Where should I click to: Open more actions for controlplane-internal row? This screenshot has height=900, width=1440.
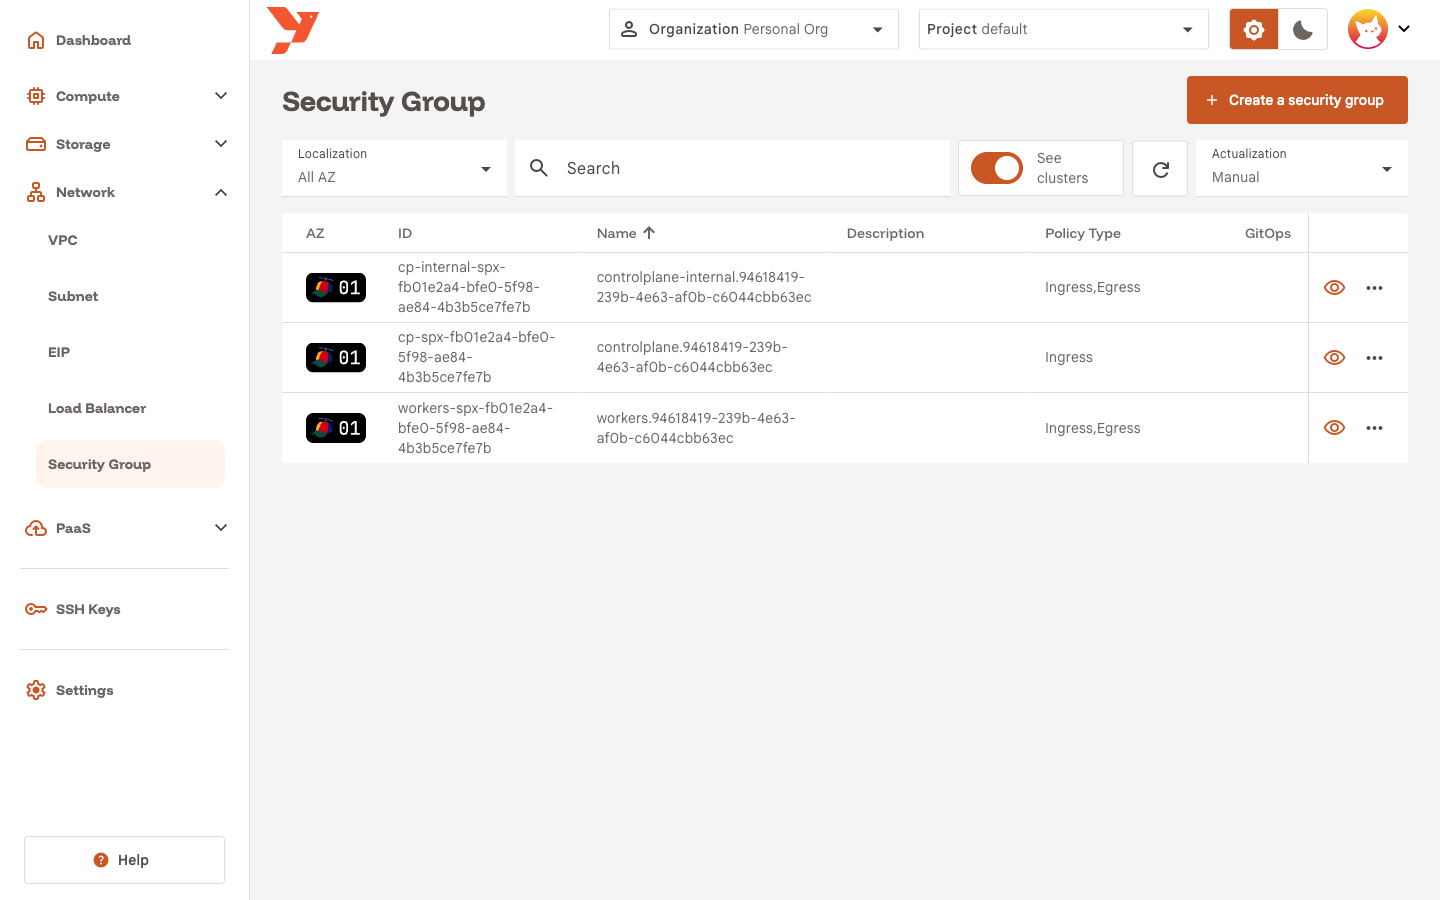click(x=1374, y=288)
